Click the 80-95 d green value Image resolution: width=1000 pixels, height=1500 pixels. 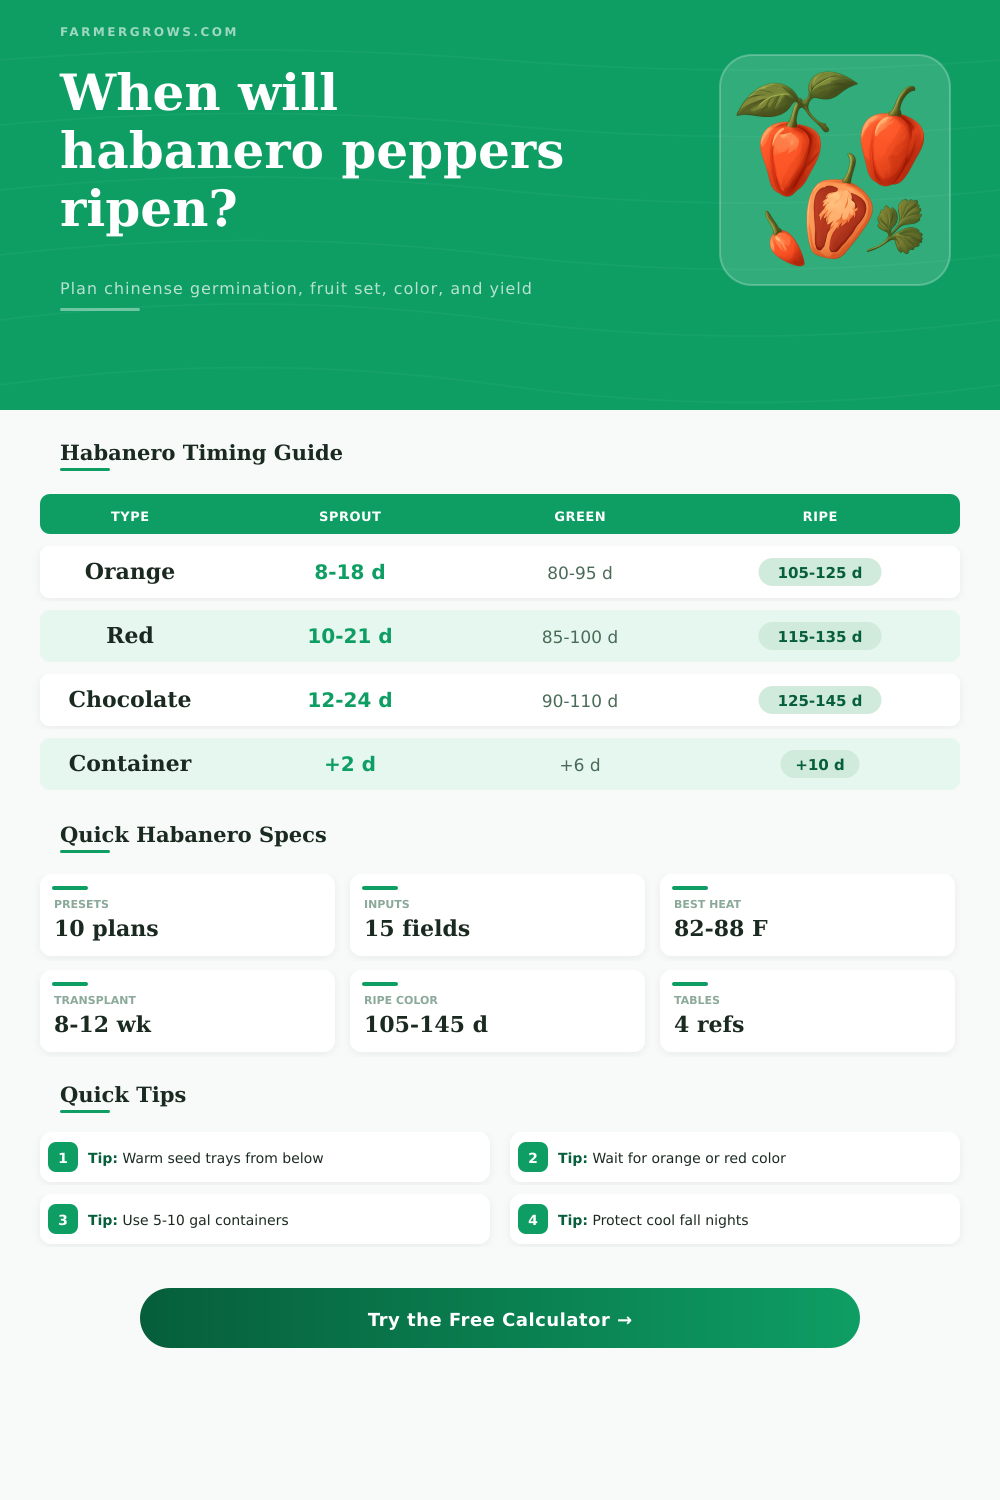coord(580,573)
